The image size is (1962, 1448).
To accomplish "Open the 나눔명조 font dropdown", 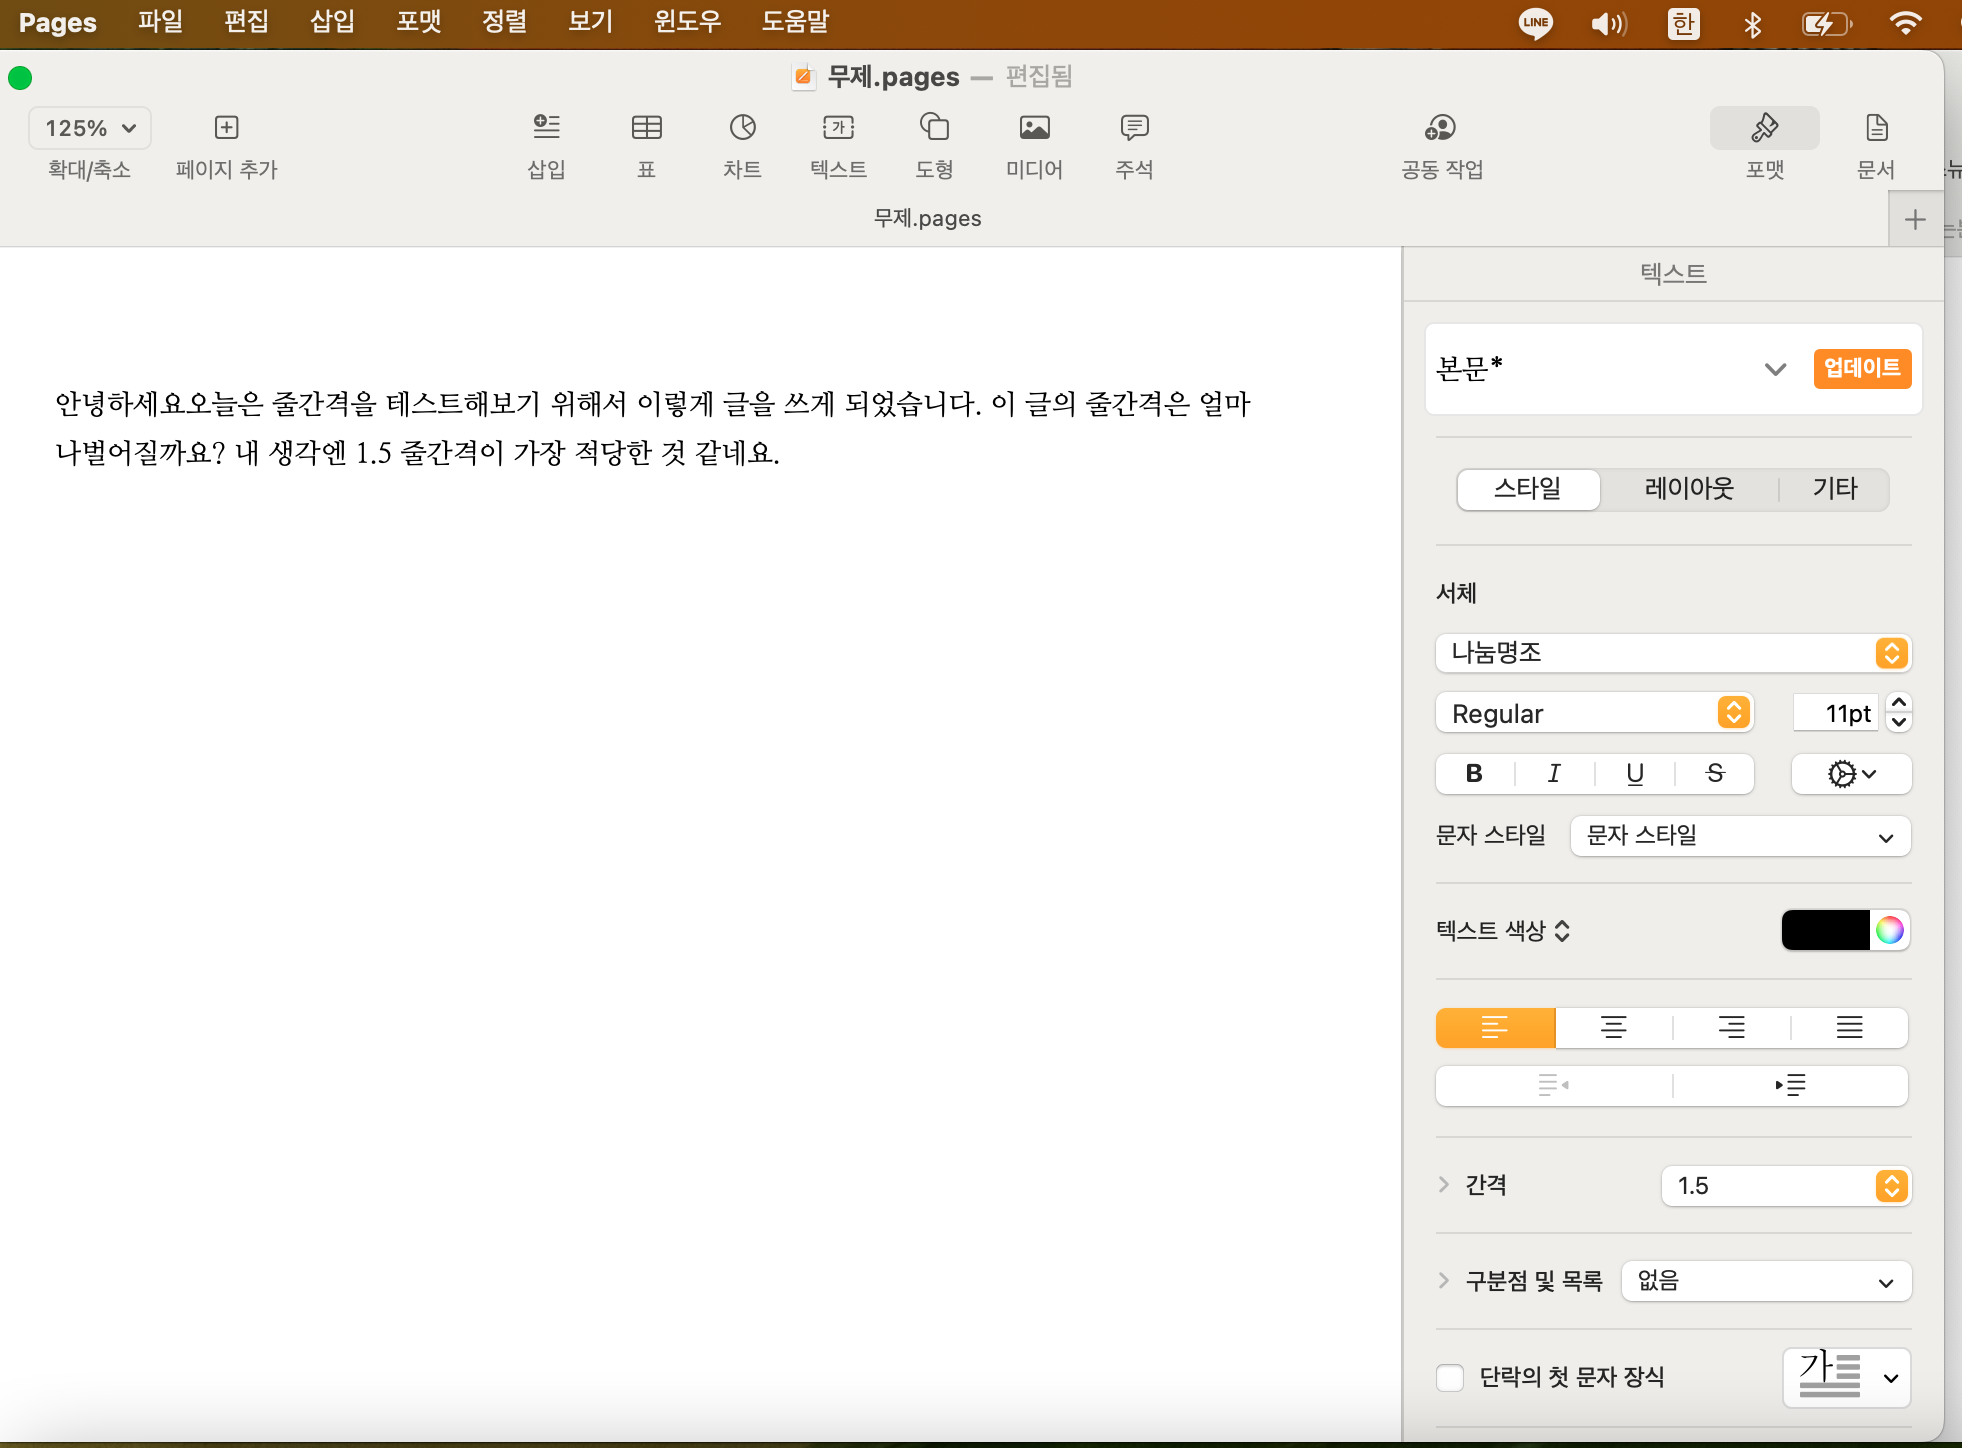I will click(1672, 653).
